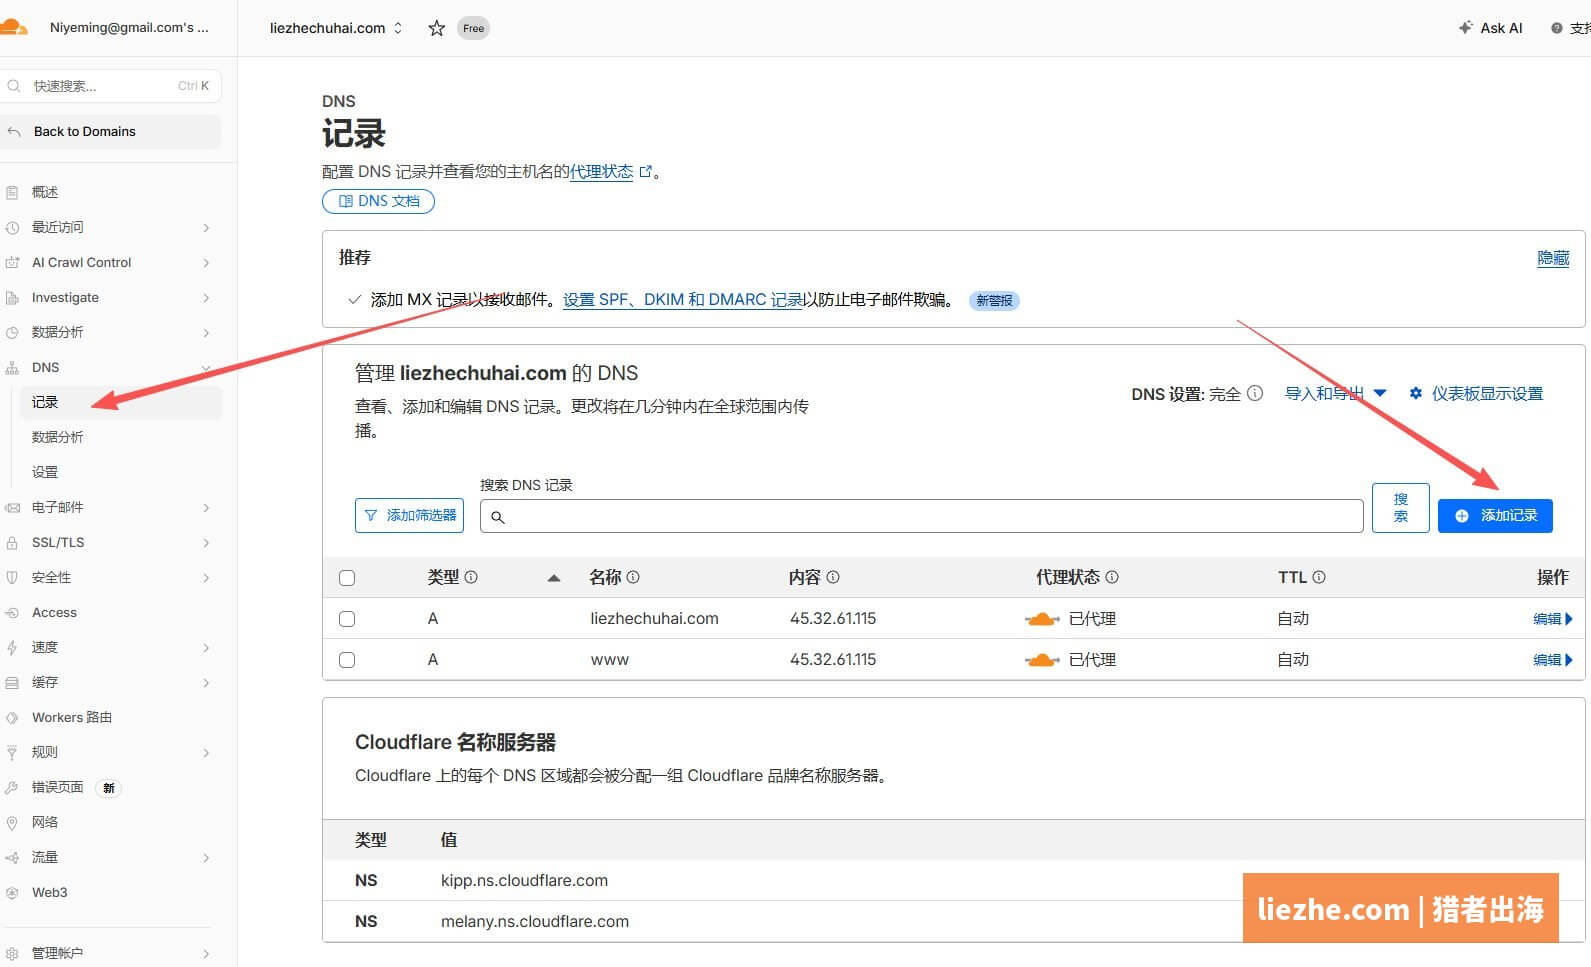Click the support help icon

point(1556,28)
